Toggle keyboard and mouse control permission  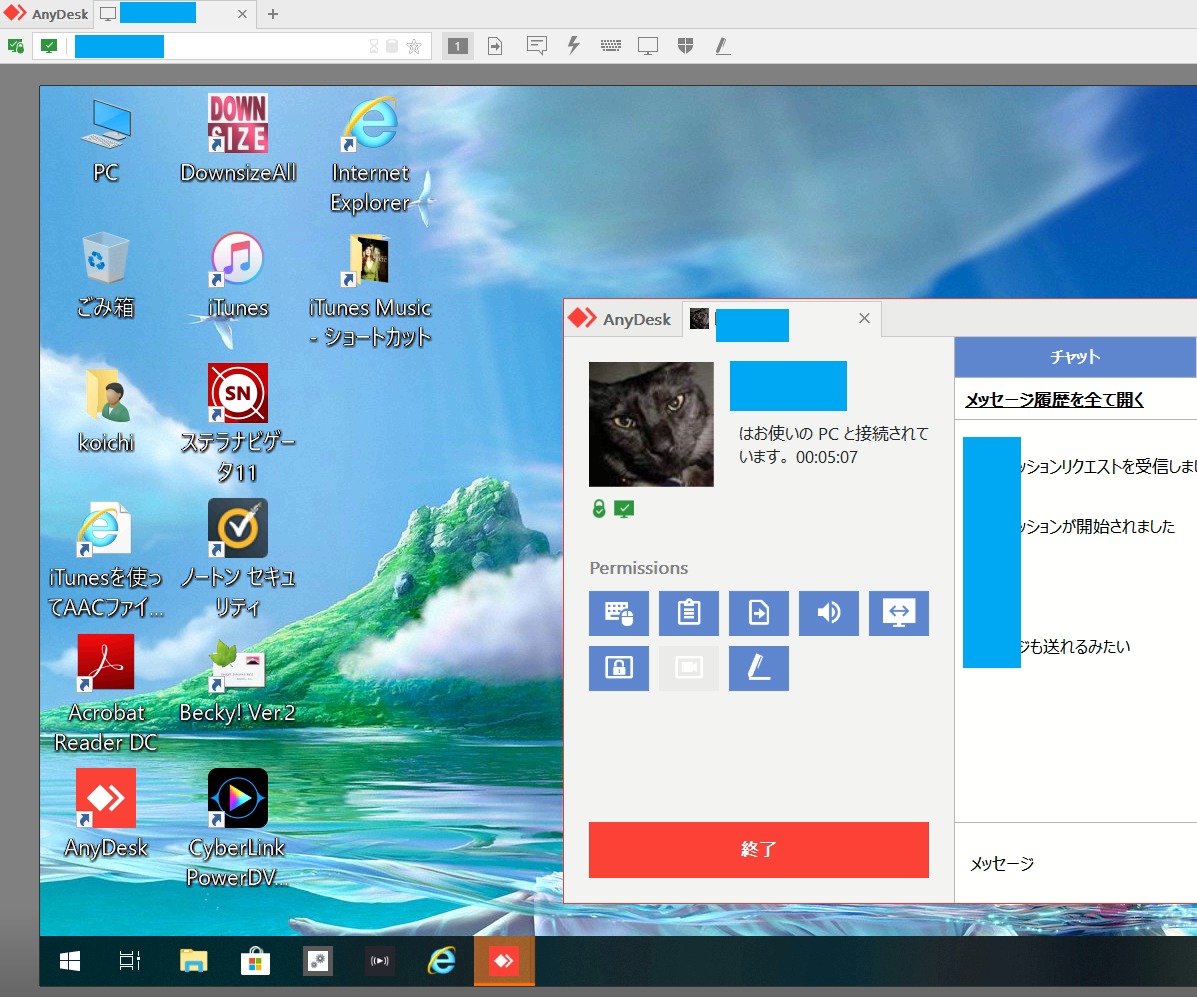[x=619, y=613]
